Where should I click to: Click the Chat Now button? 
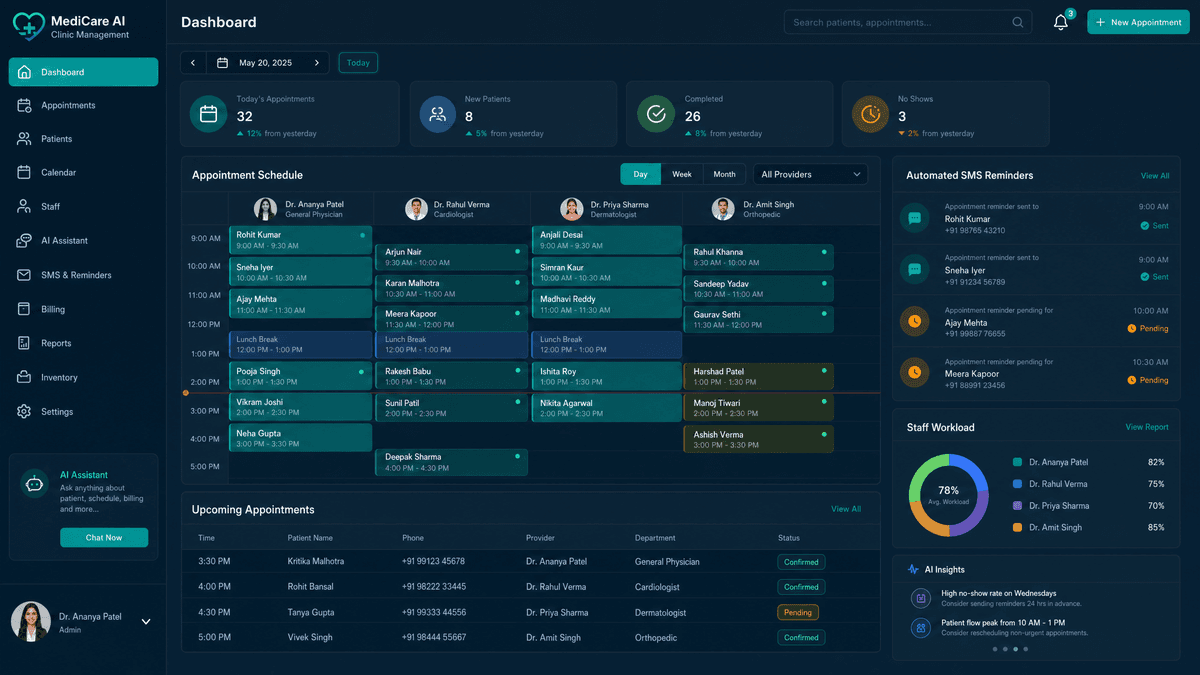coord(104,537)
